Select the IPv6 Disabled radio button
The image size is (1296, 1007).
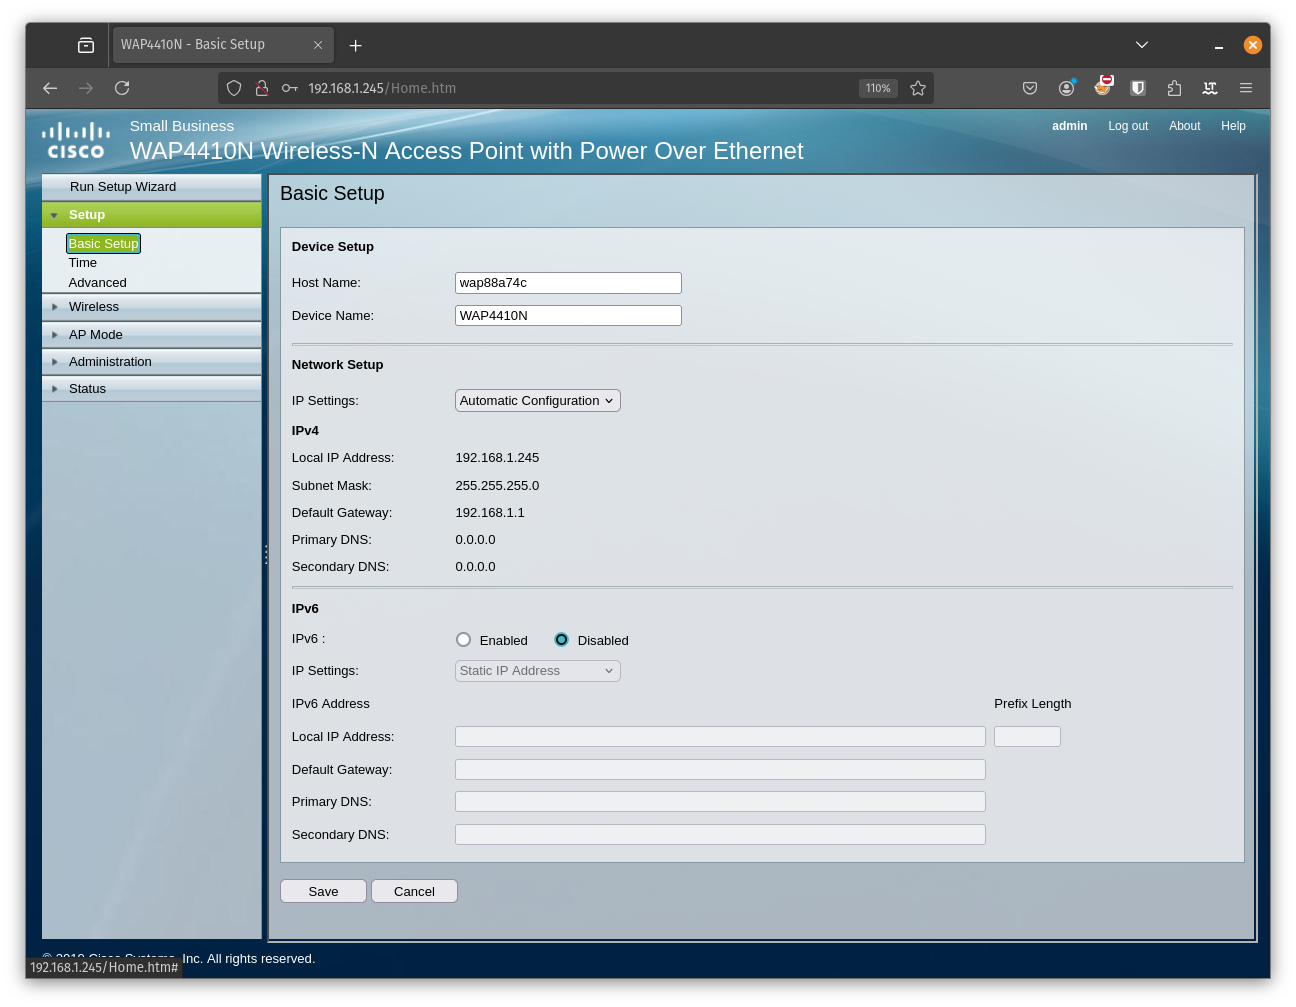[562, 640]
